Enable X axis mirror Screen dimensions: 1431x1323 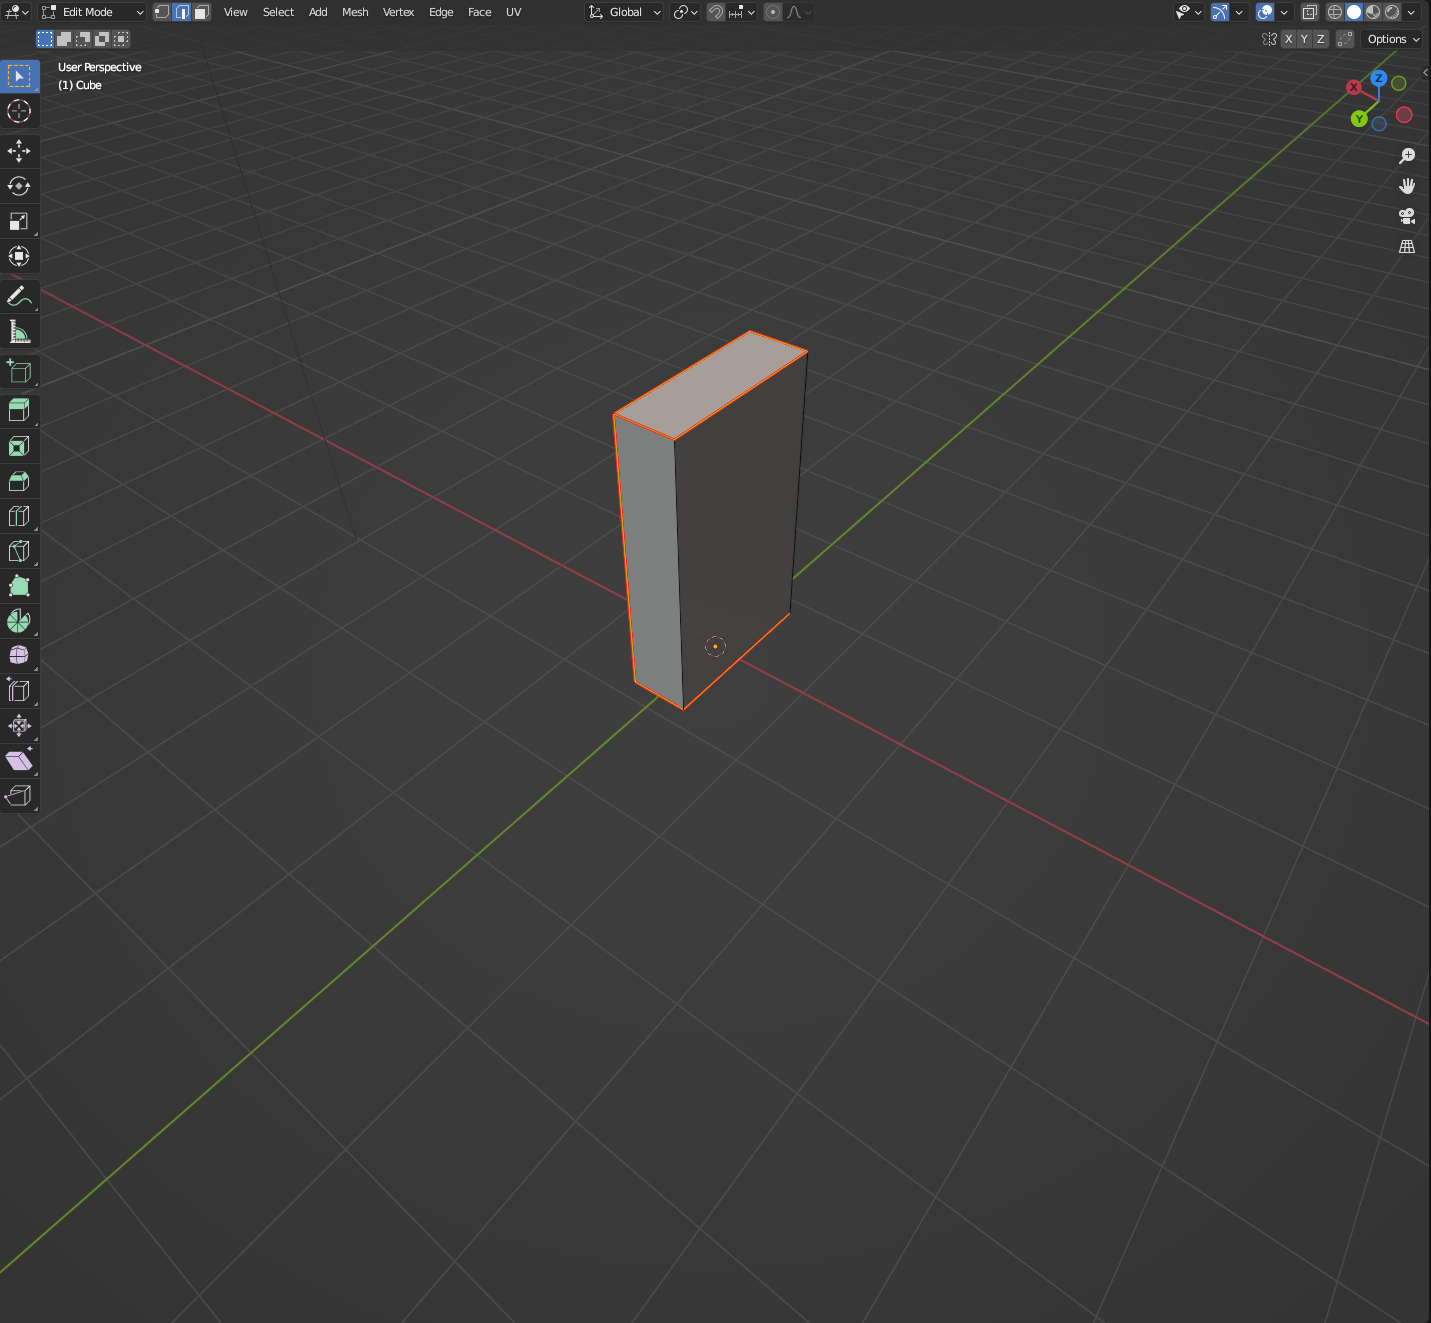[1289, 39]
